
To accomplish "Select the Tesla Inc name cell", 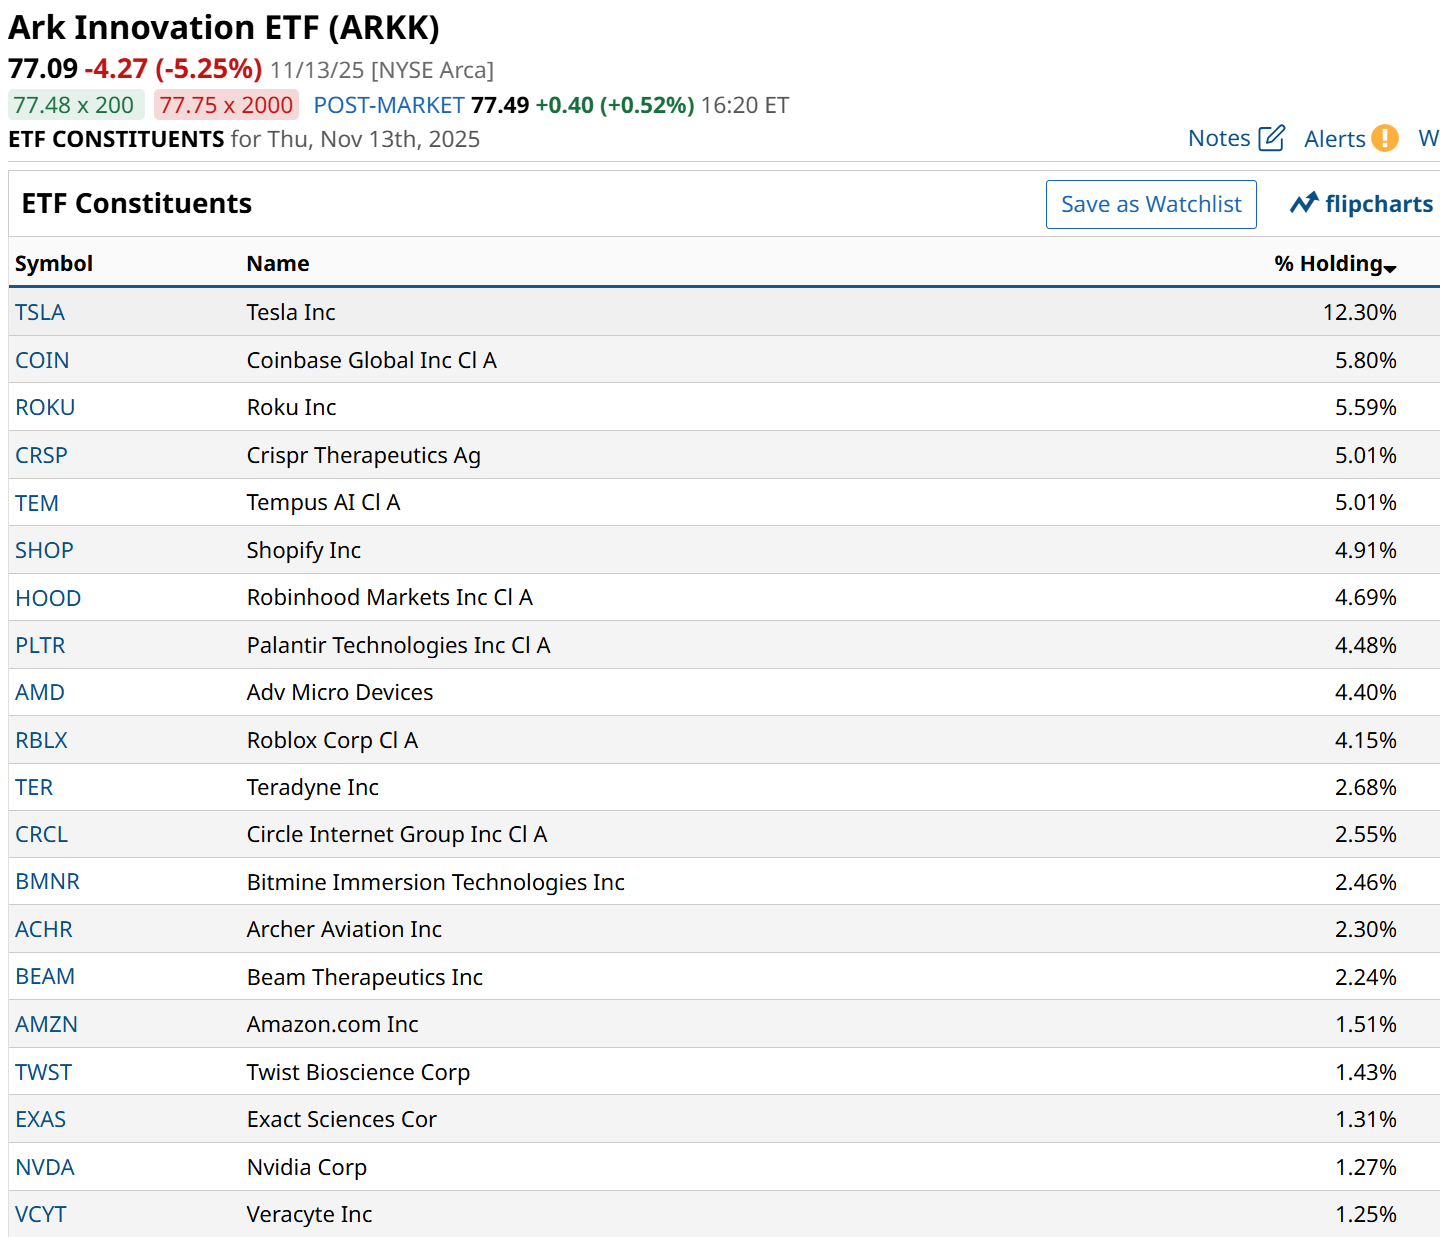I will click(x=291, y=312).
